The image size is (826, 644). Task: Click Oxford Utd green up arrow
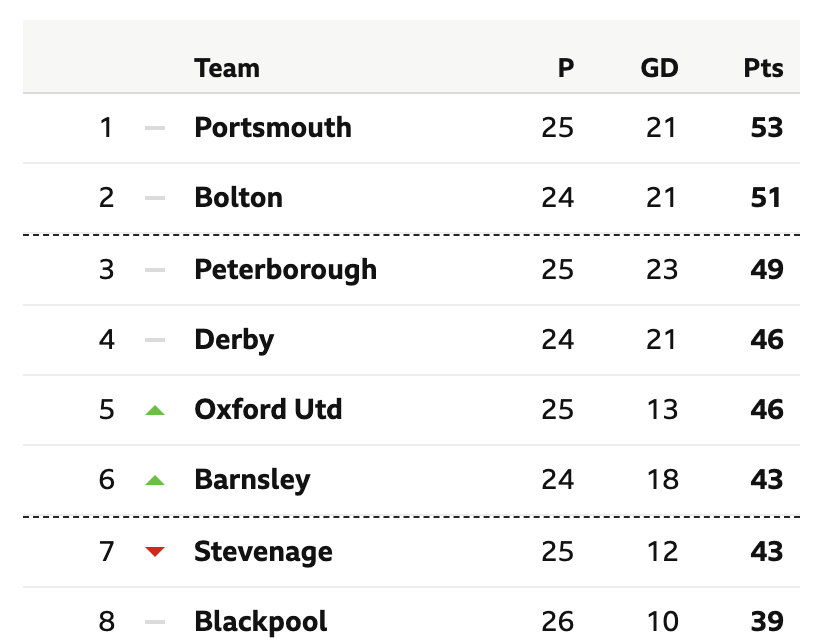click(155, 410)
